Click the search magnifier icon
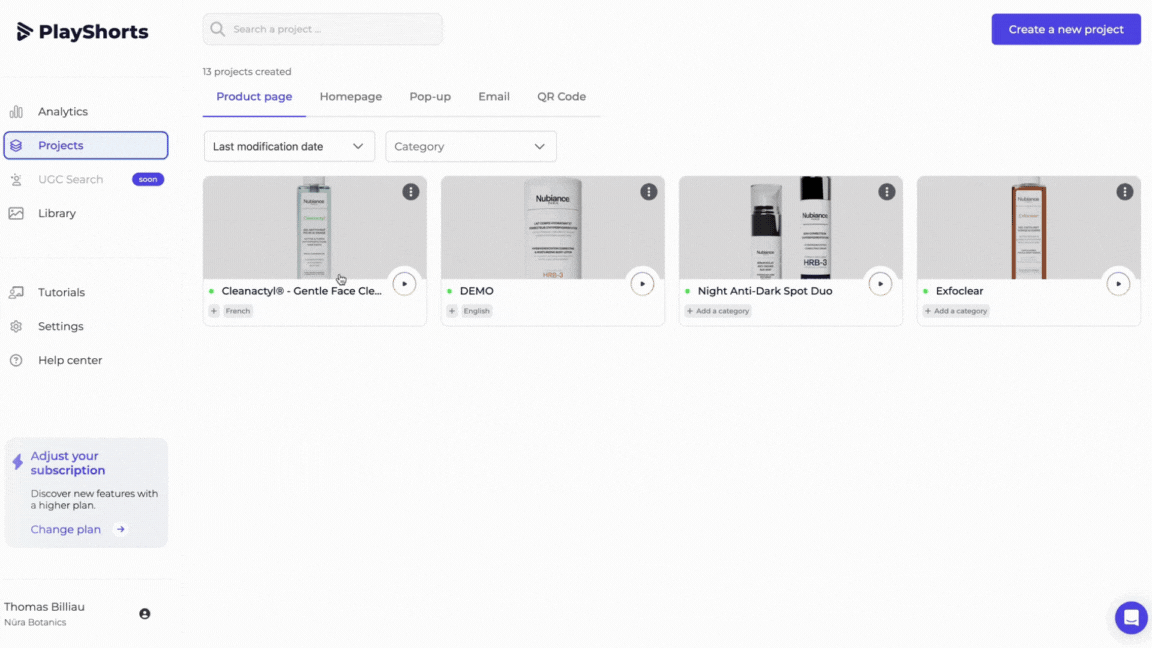 217,29
